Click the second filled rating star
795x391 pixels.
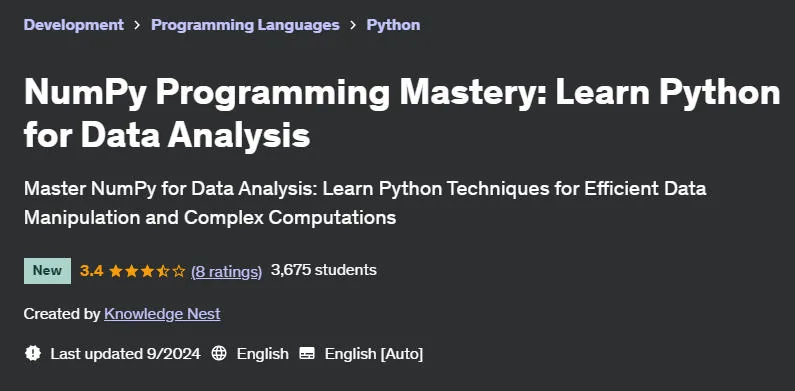coord(131,271)
